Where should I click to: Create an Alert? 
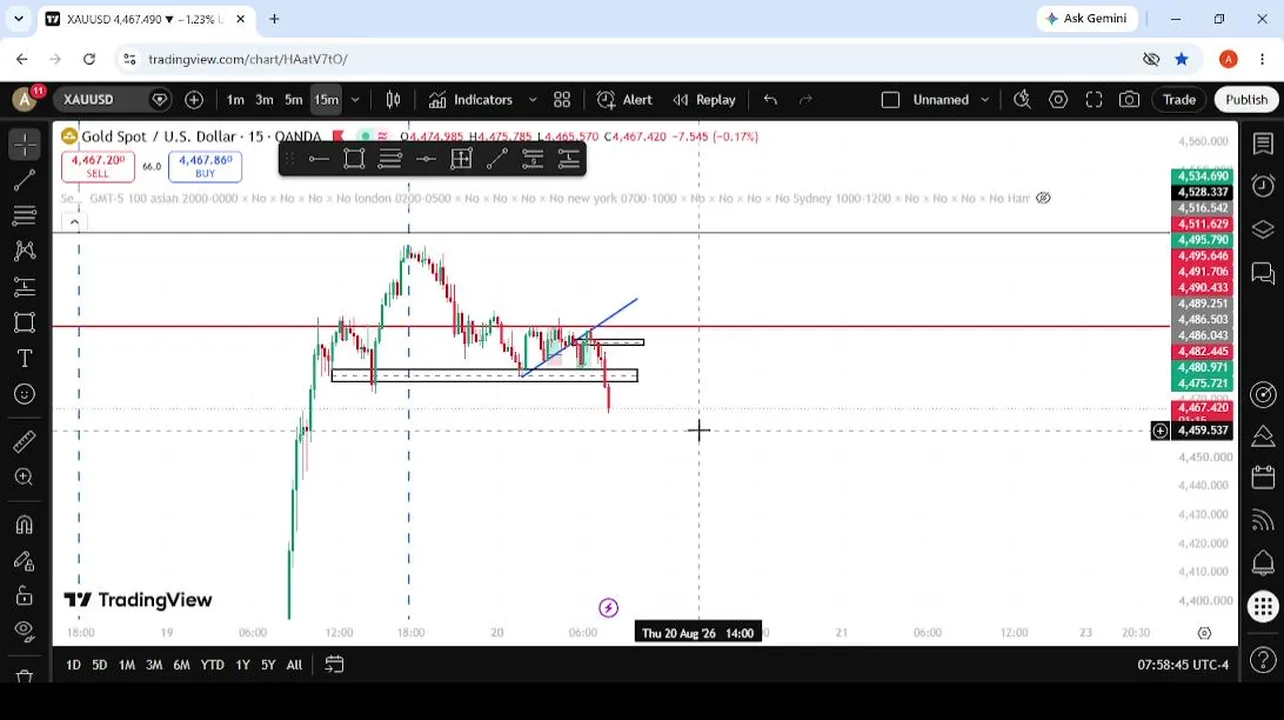pos(625,99)
